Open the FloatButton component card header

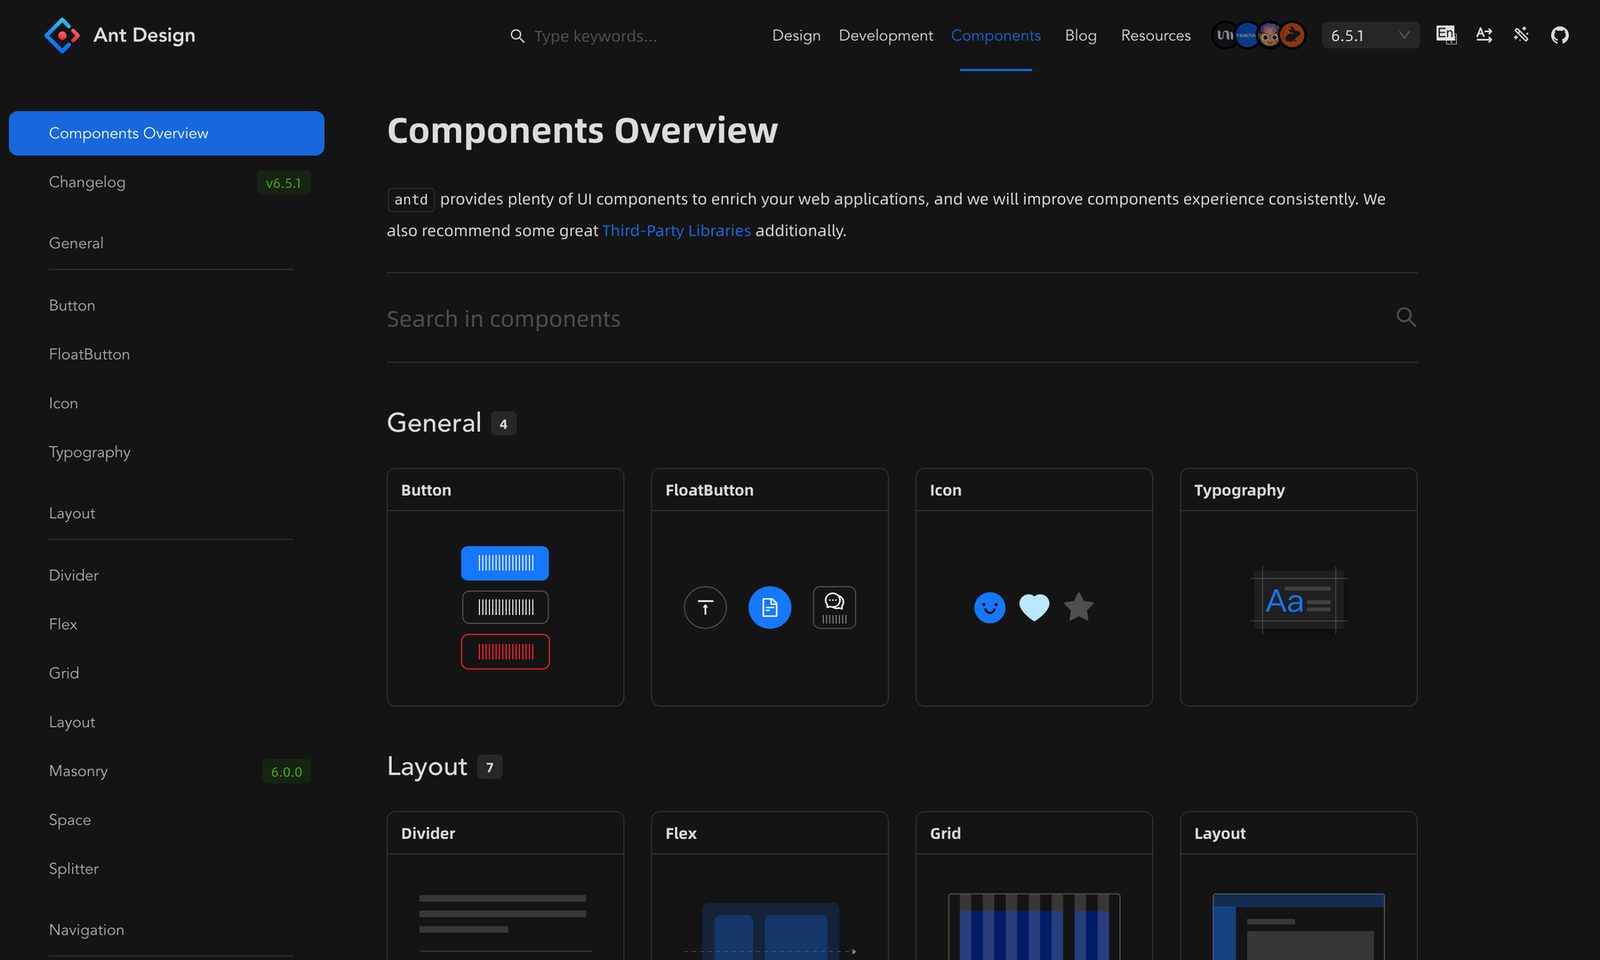[x=770, y=490]
